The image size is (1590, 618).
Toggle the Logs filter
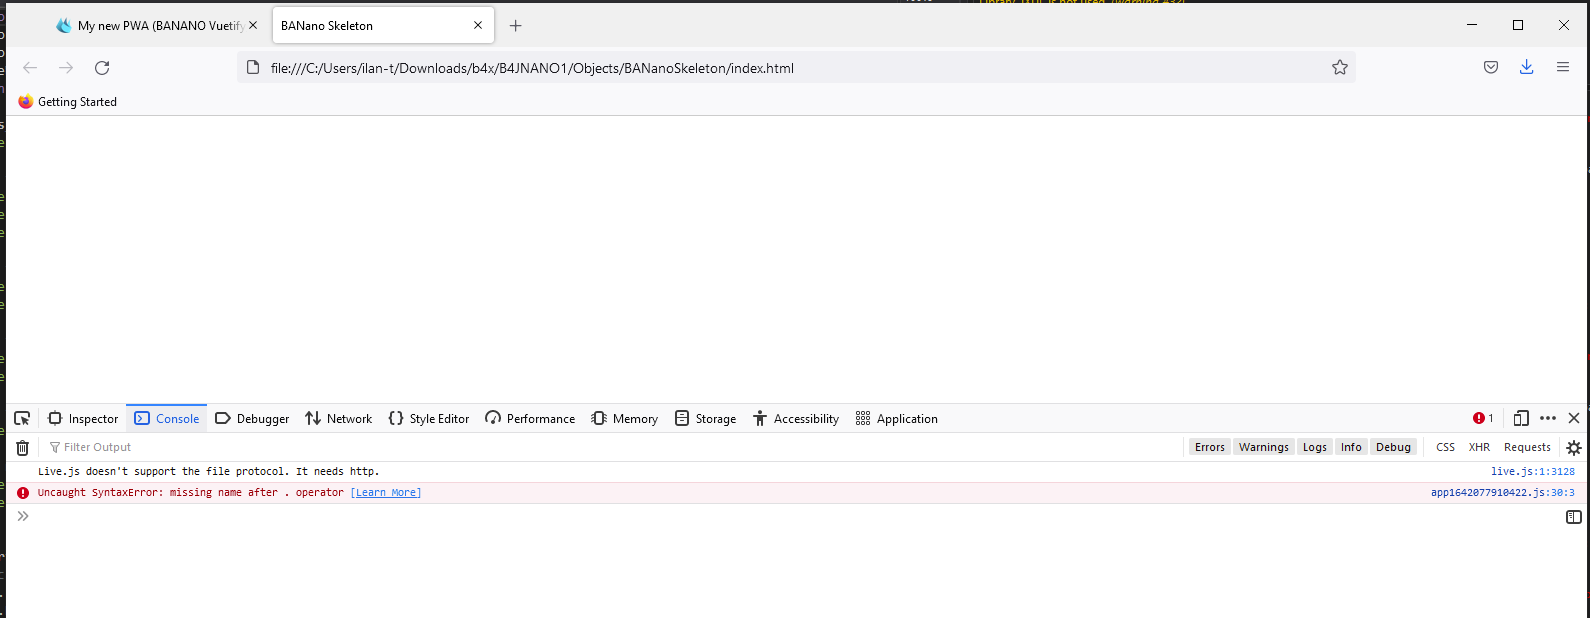(x=1315, y=447)
